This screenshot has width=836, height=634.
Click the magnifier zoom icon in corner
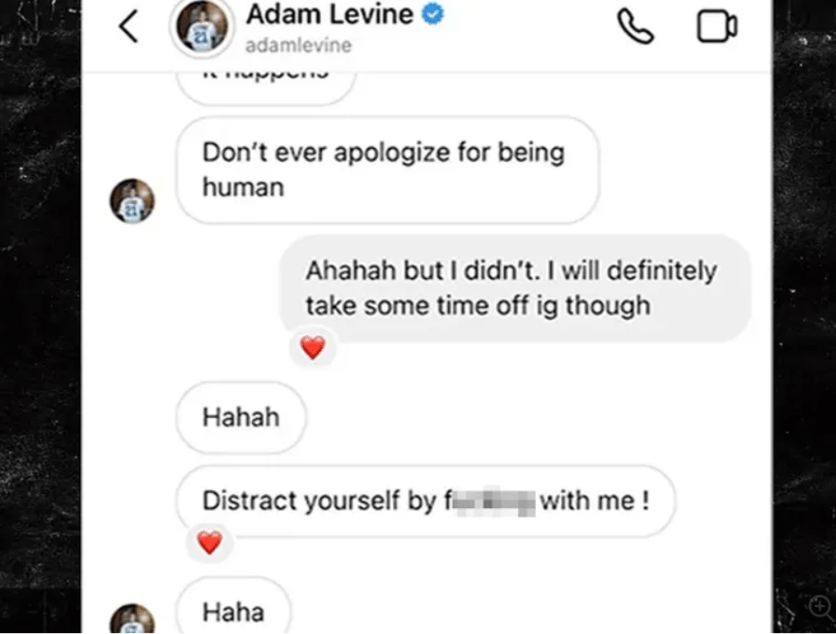pos(819,606)
